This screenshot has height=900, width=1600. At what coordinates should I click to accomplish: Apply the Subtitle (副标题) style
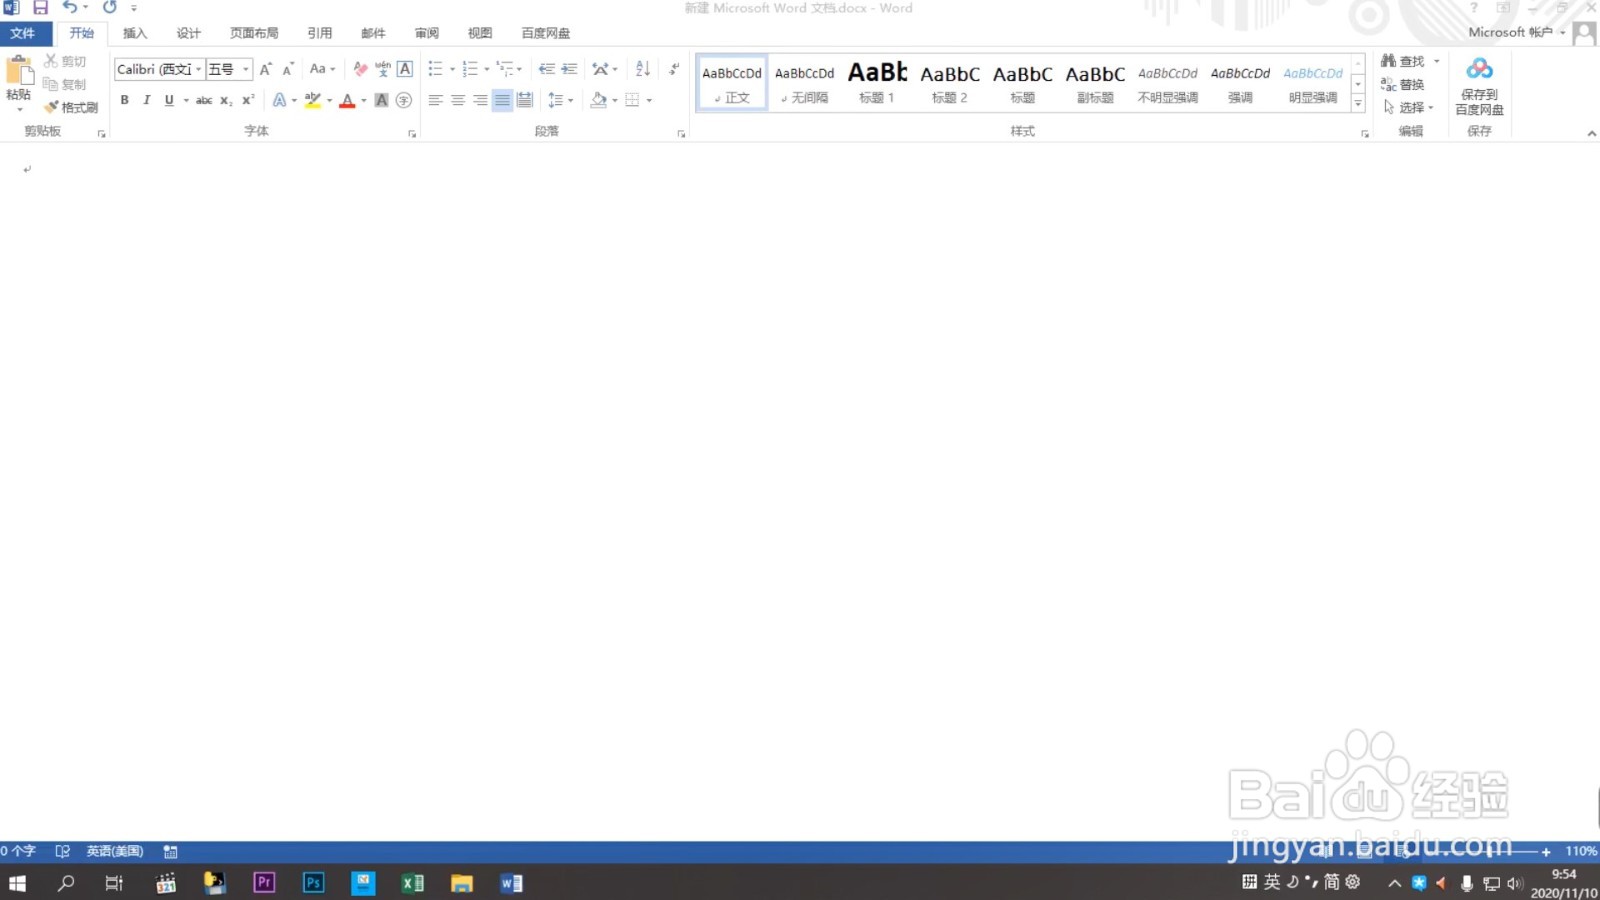pyautogui.click(x=1095, y=82)
